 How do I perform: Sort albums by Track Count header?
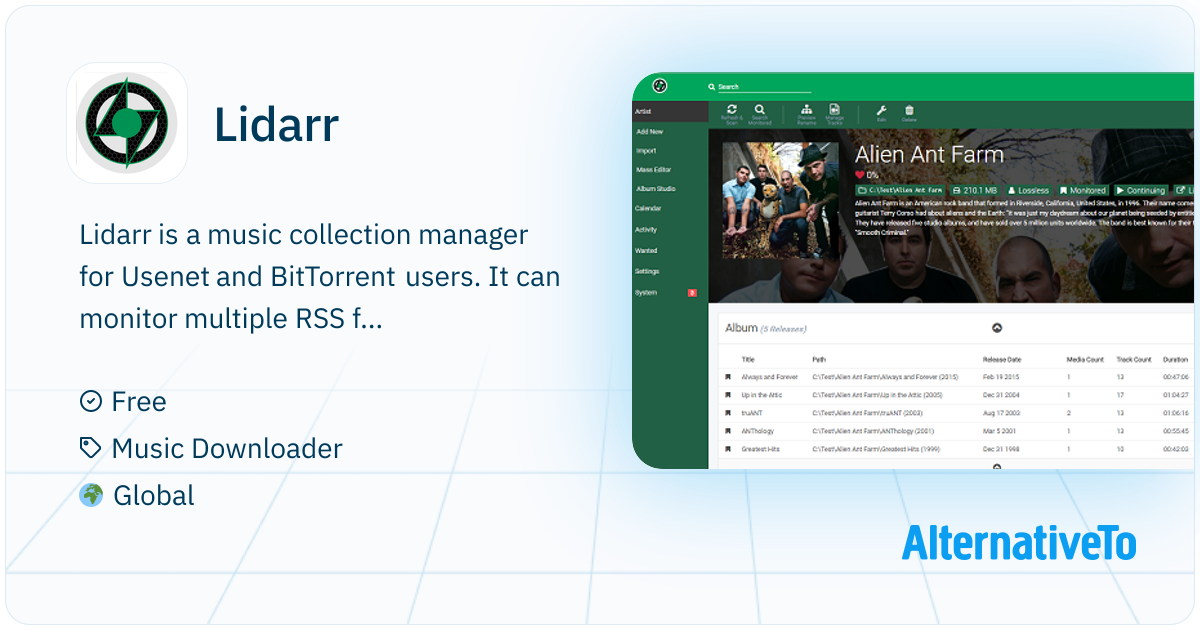tap(1134, 359)
